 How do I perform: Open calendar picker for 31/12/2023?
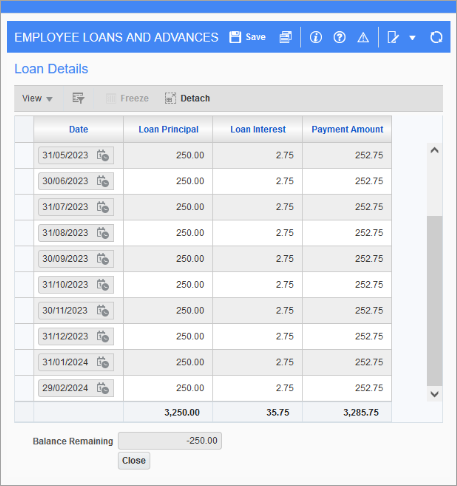click(103, 336)
